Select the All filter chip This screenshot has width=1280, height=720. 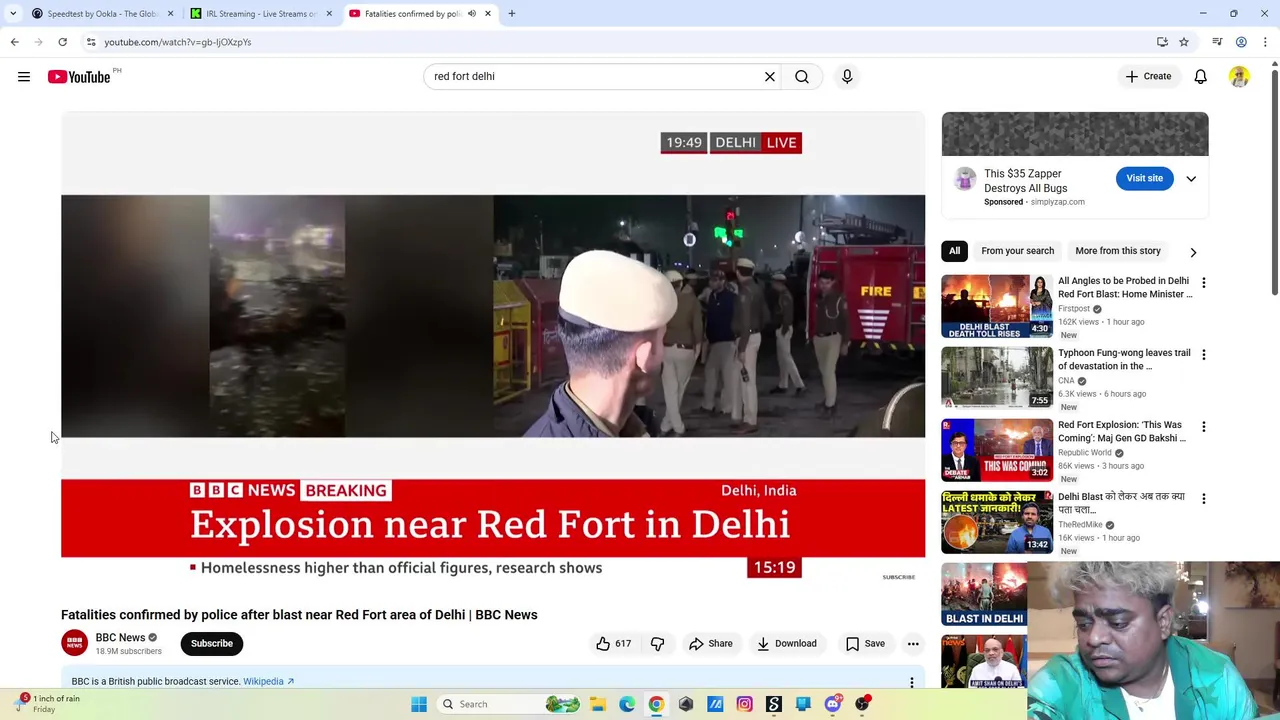(954, 251)
